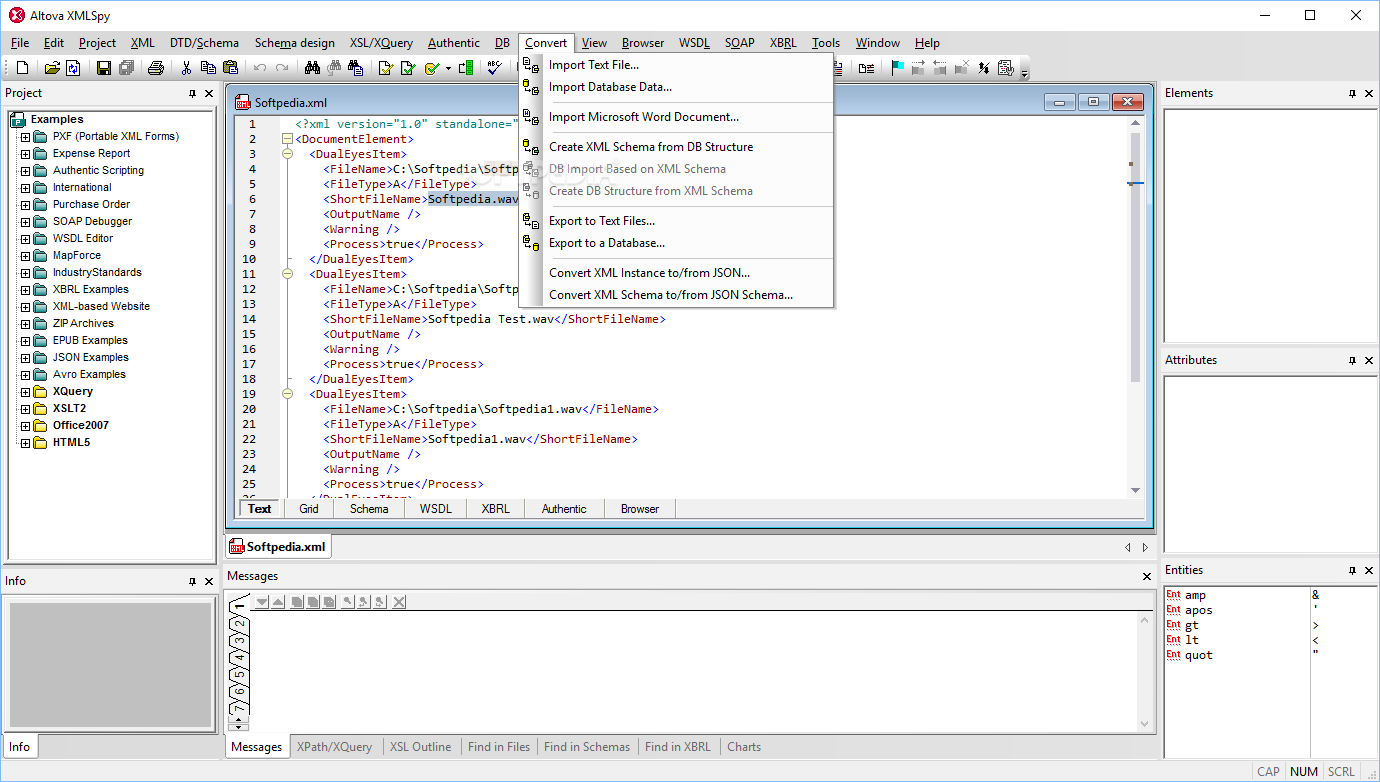Click the teal flag bookmark icon
1380x782 pixels.
pyautogui.click(x=897, y=68)
